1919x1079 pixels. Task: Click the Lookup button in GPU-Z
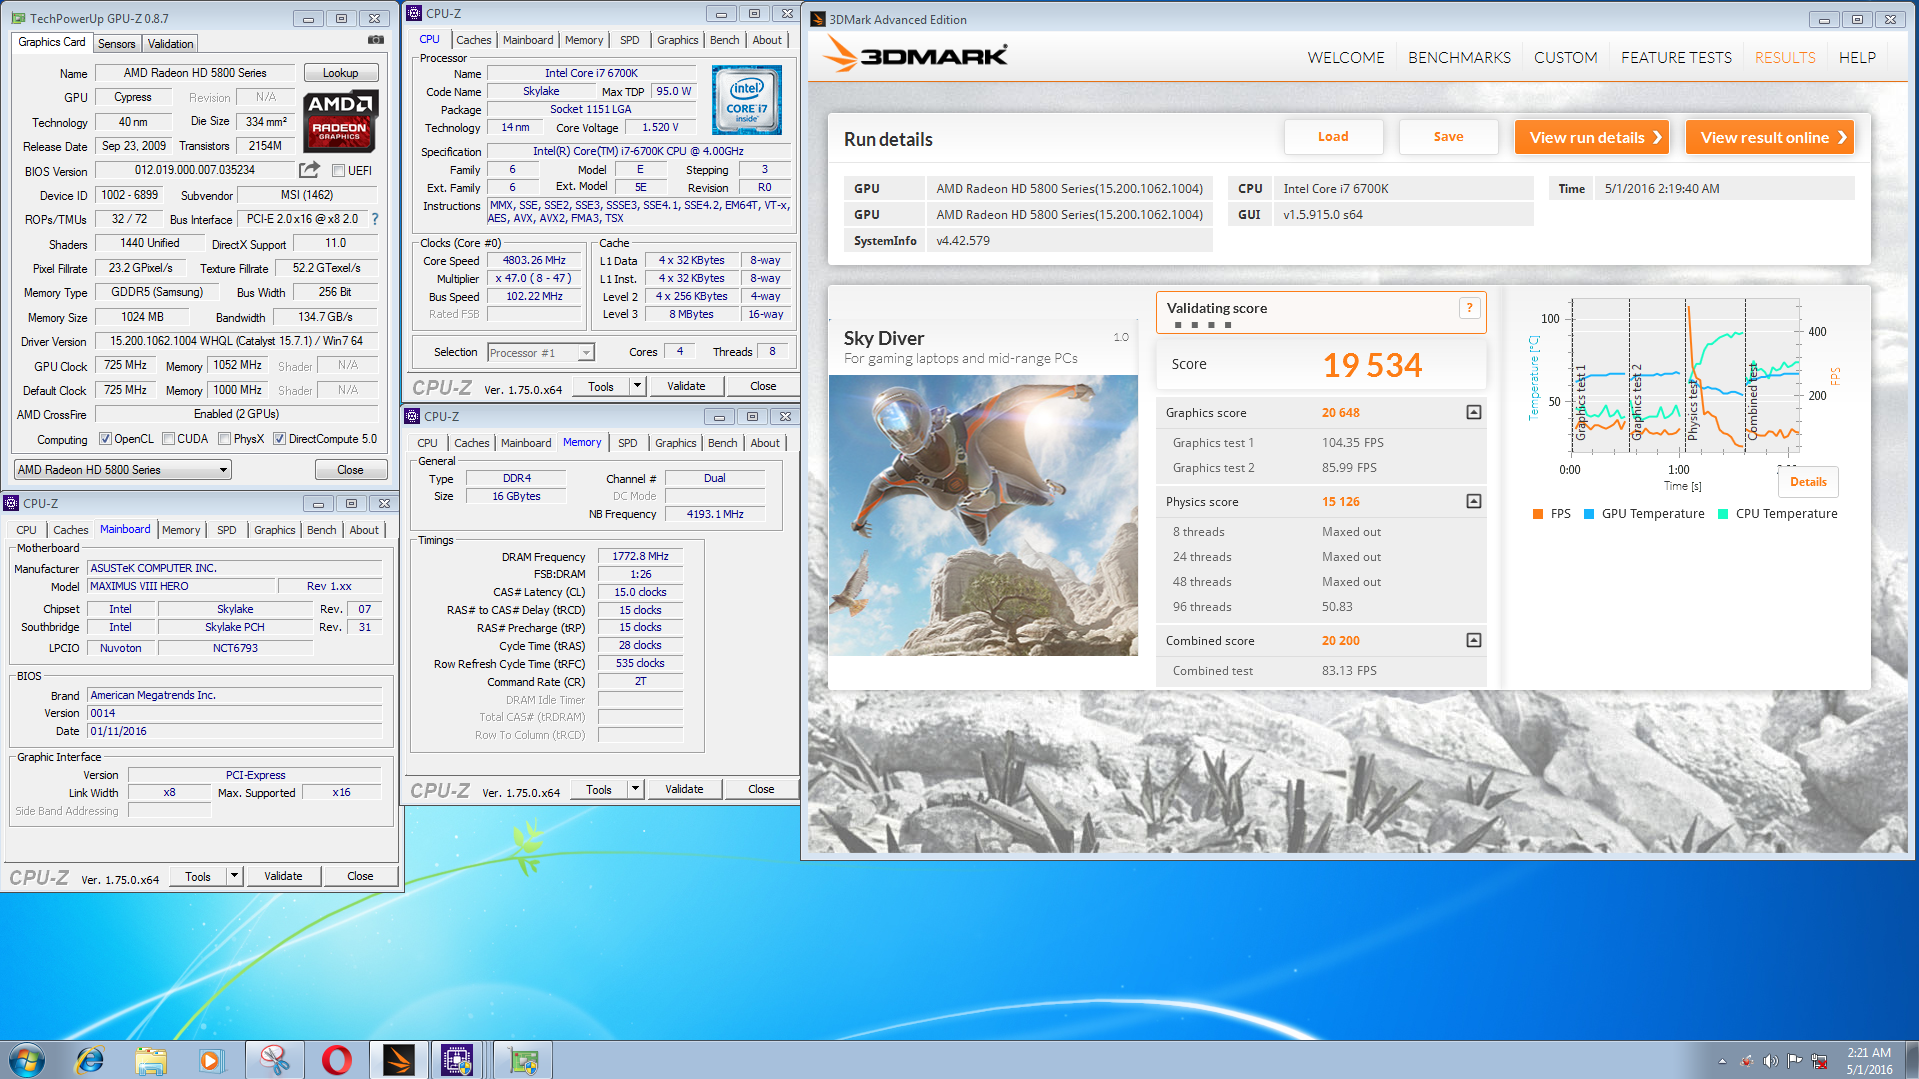point(340,73)
